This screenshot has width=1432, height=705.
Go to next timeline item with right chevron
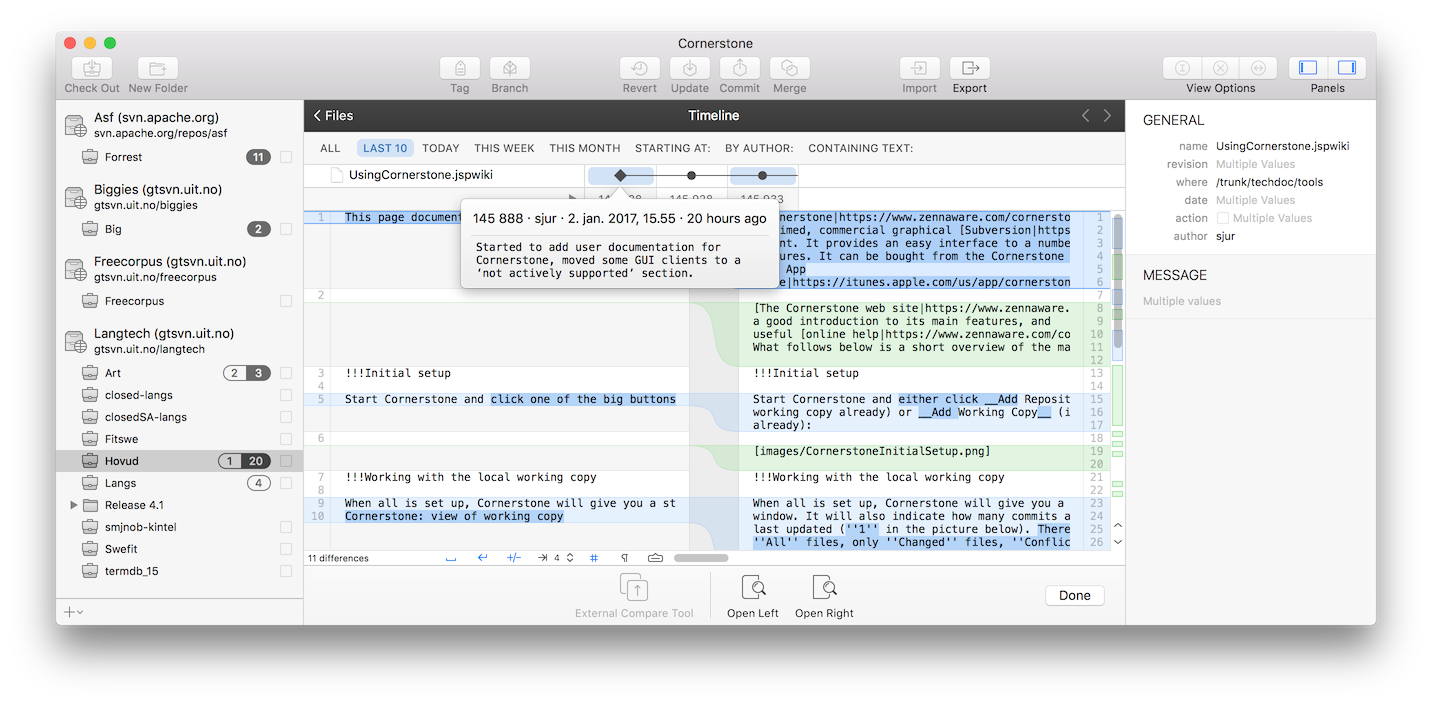(1107, 116)
